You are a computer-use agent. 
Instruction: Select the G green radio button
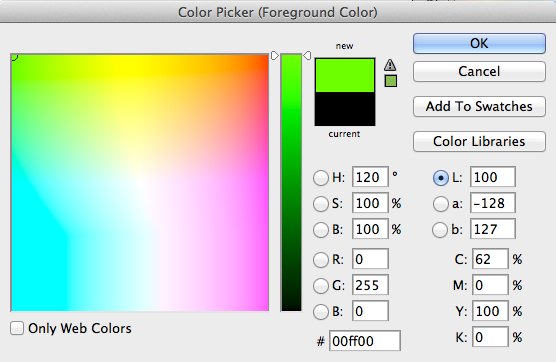321,286
